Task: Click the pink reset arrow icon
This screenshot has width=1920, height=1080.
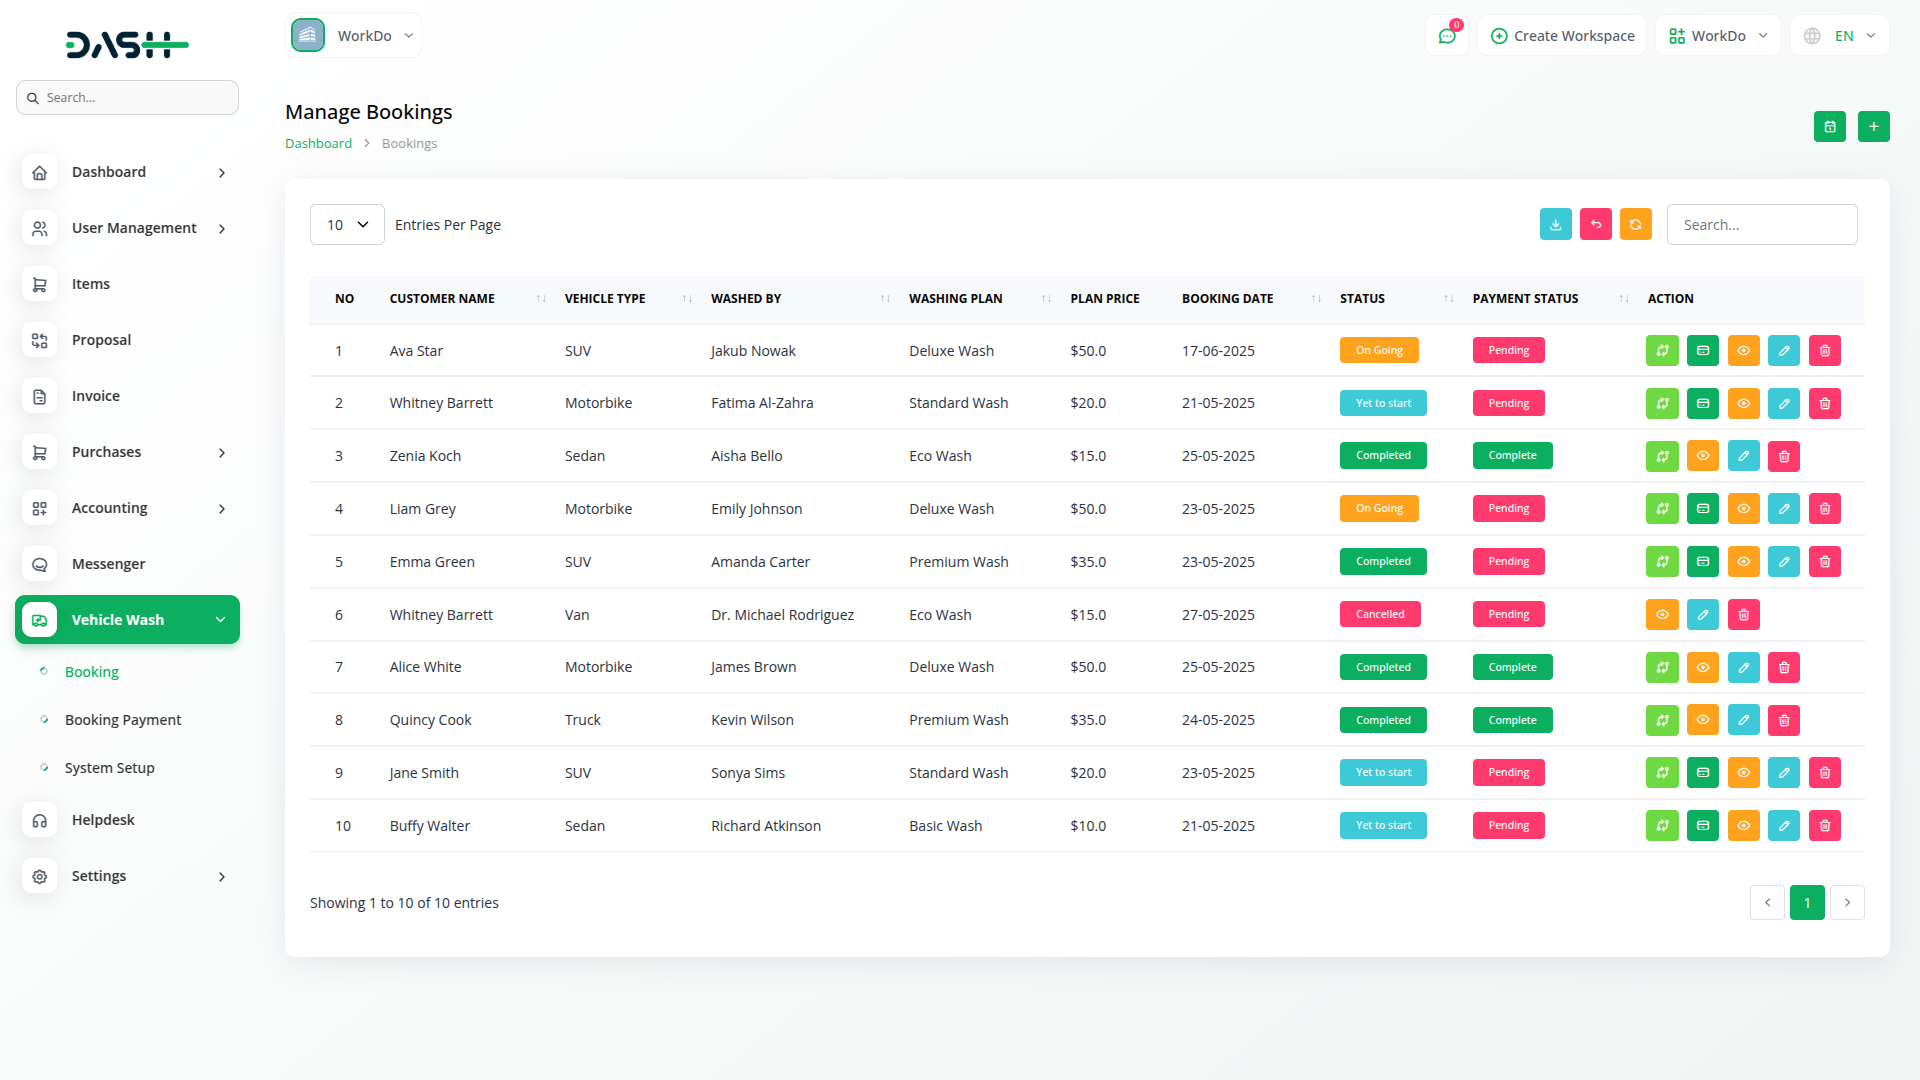Action: tap(1595, 225)
